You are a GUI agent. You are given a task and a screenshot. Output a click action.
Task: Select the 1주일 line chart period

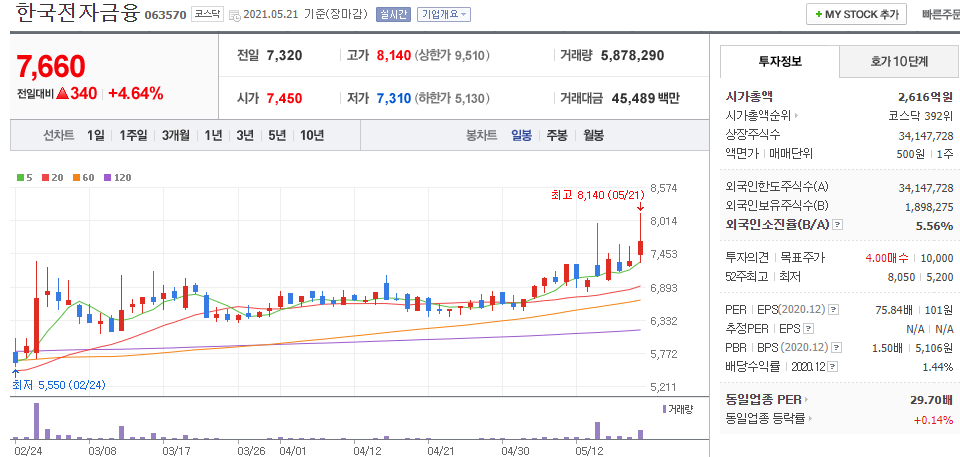click(133, 135)
